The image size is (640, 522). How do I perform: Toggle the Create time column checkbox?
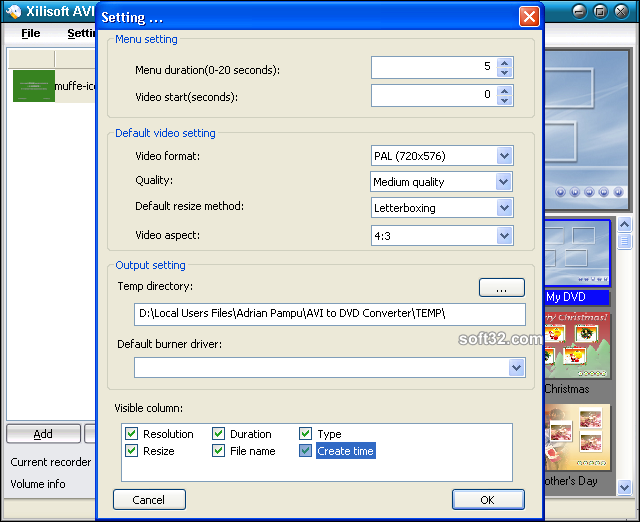point(305,451)
